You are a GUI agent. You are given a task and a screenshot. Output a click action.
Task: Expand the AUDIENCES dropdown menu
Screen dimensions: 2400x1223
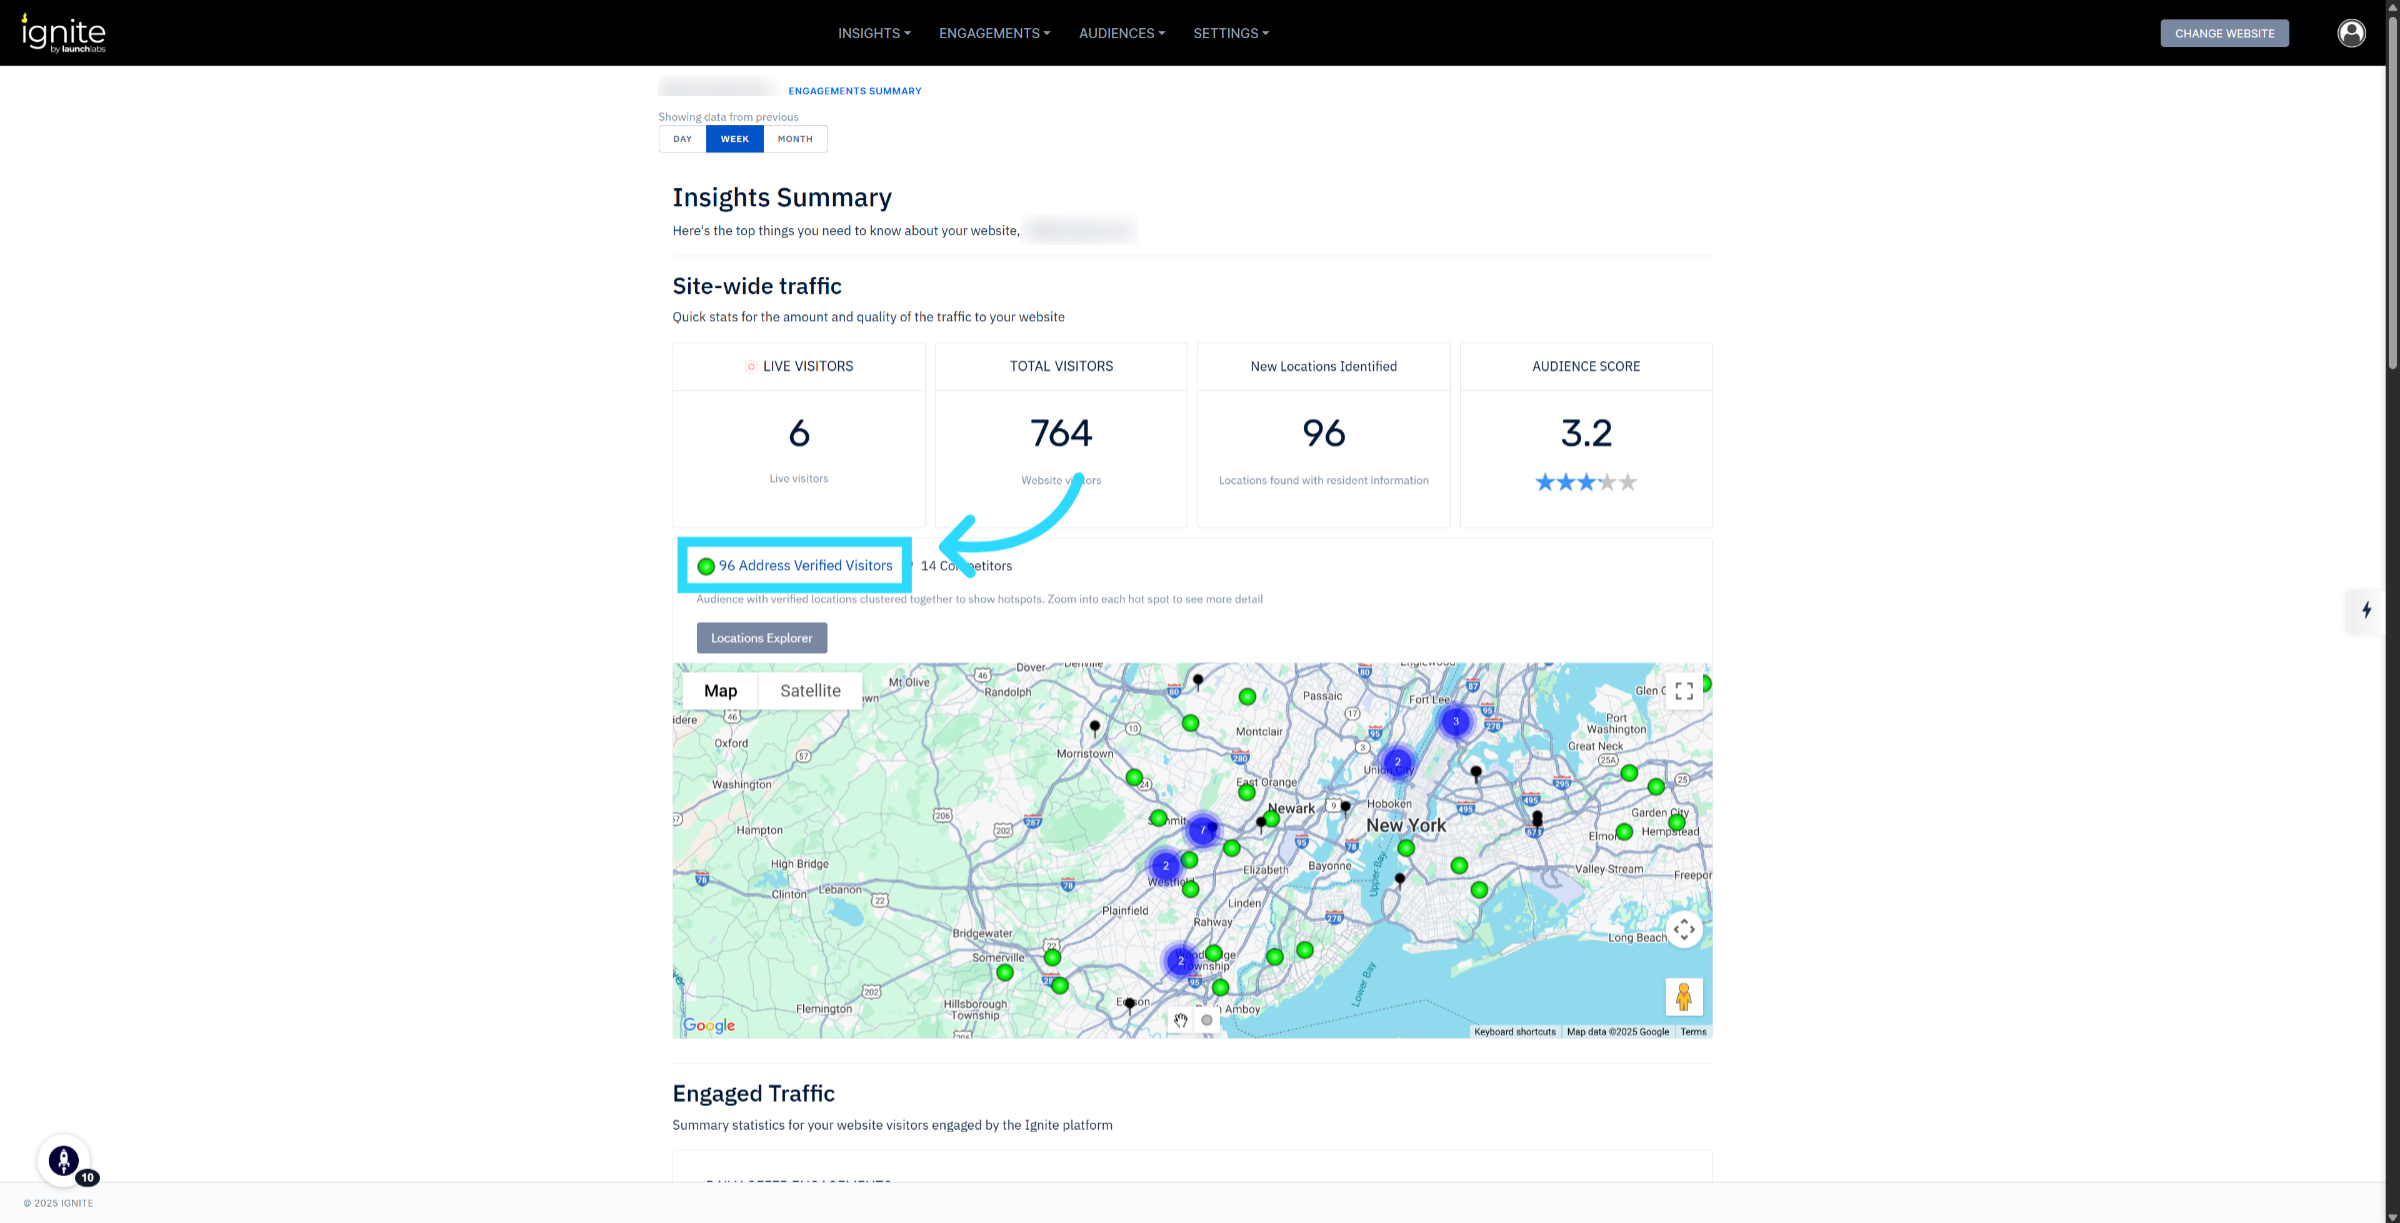(x=1121, y=33)
